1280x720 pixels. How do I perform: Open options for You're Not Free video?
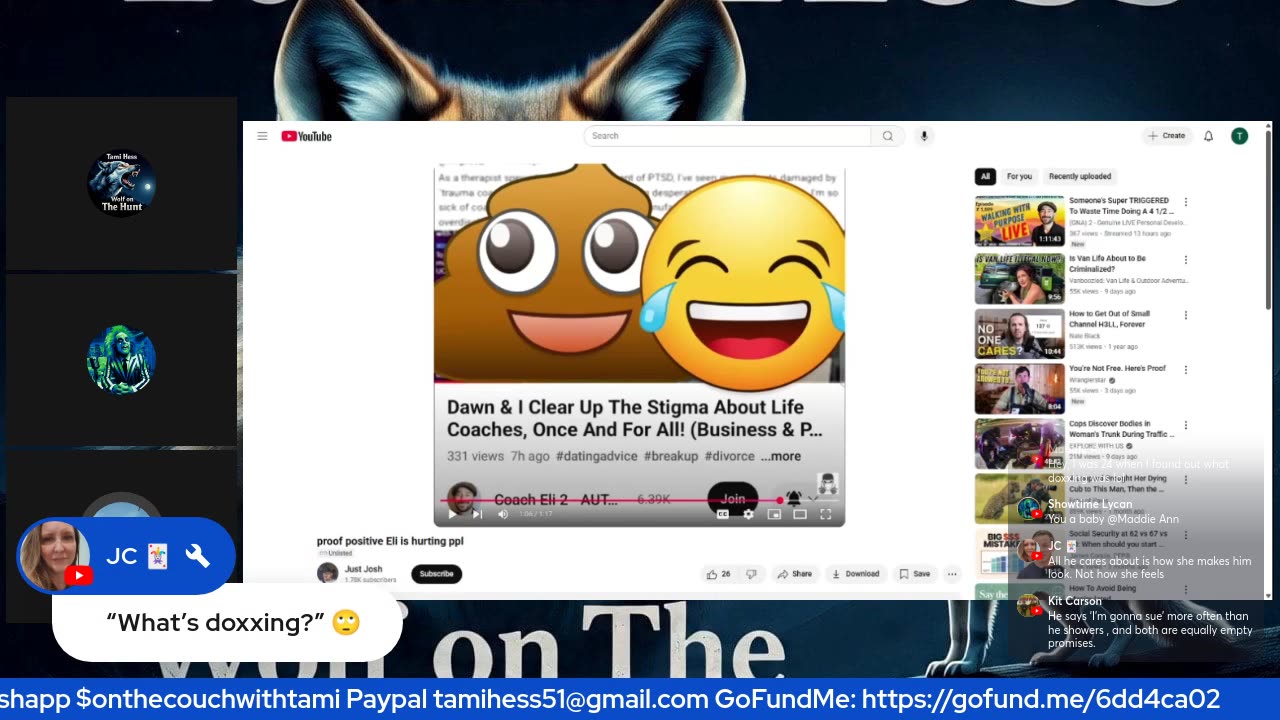(1186, 370)
